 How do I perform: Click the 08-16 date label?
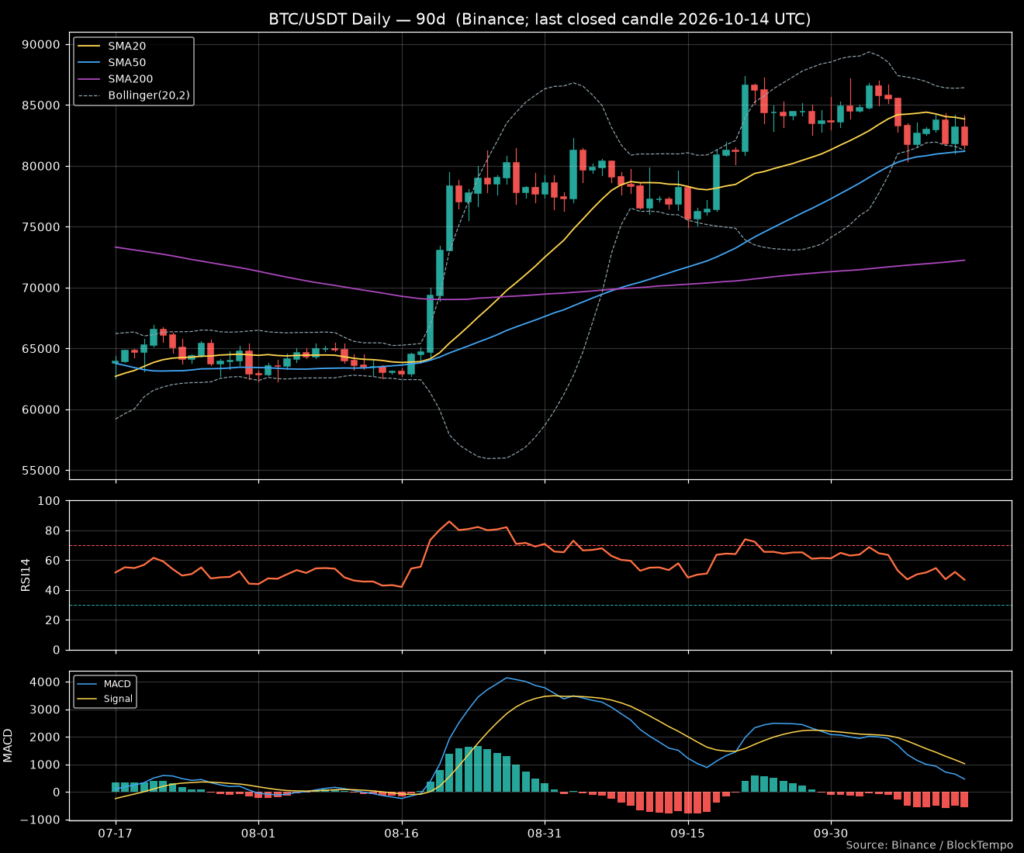pos(402,833)
